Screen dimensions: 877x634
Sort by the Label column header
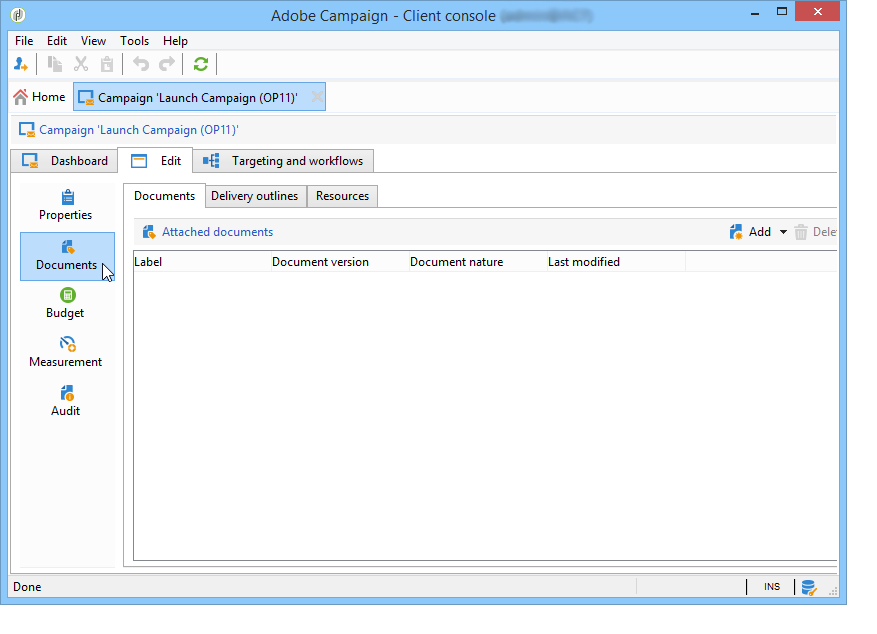click(202, 262)
